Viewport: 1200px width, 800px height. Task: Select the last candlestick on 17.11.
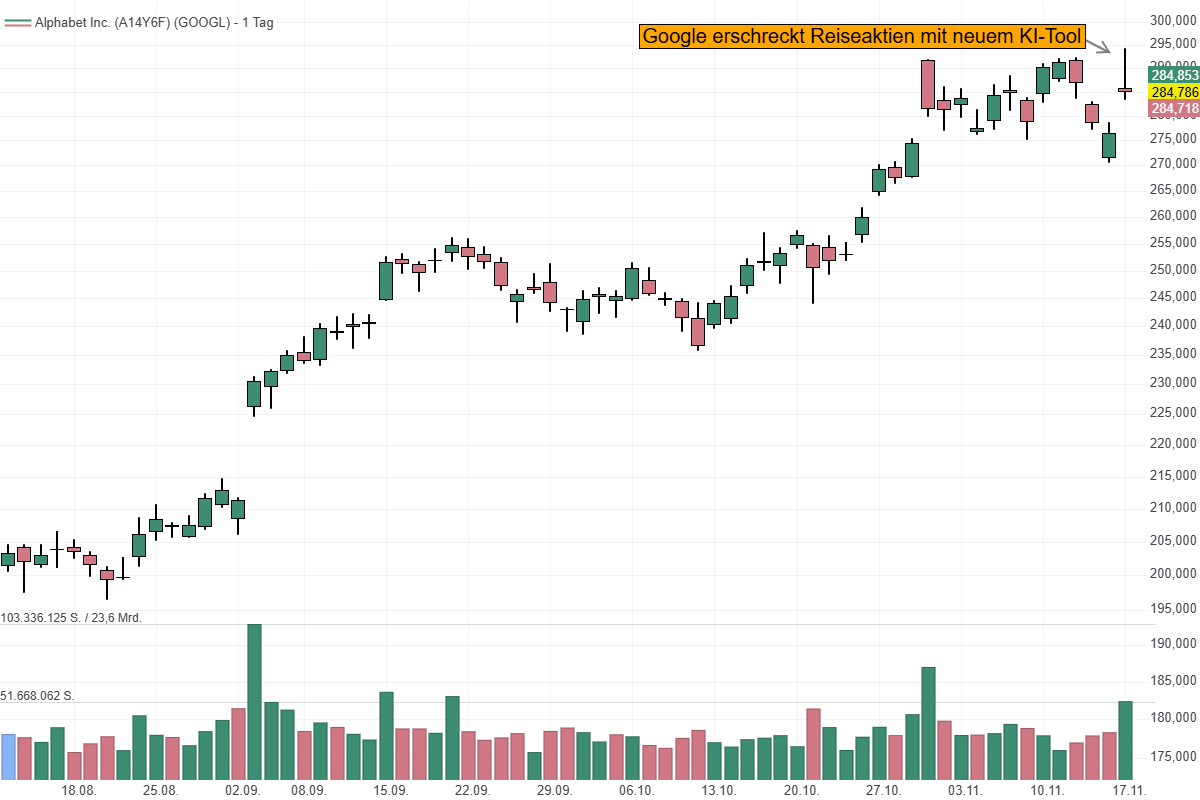click(x=1125, y=89)
